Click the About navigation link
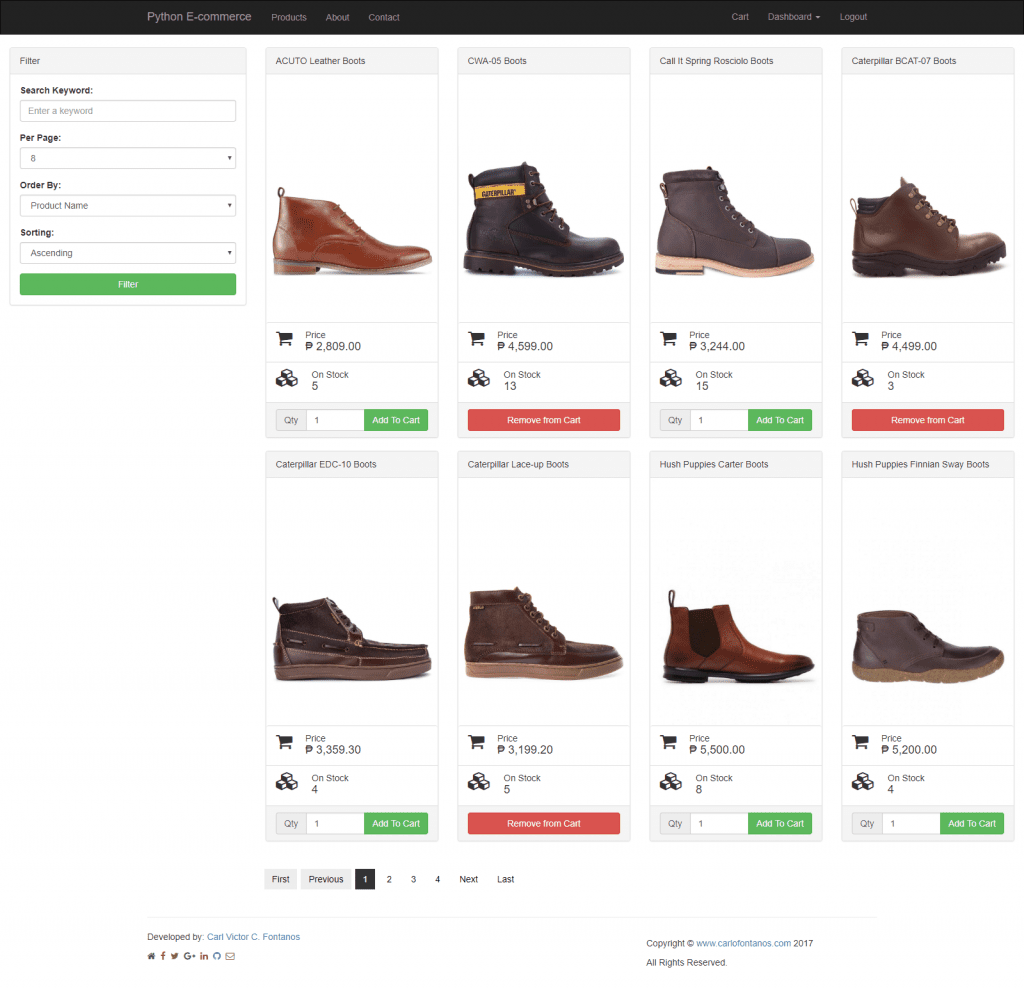This screenshot has width=1024, height=988. [337, 16]
